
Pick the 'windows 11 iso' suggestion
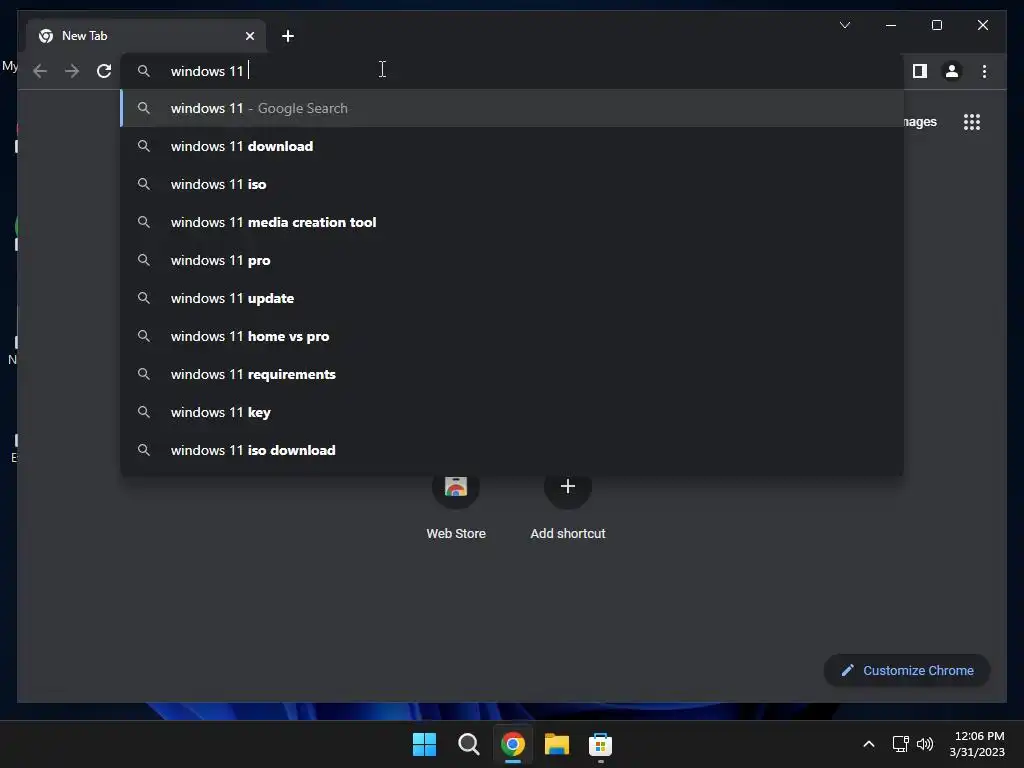(x=513, y=184)
